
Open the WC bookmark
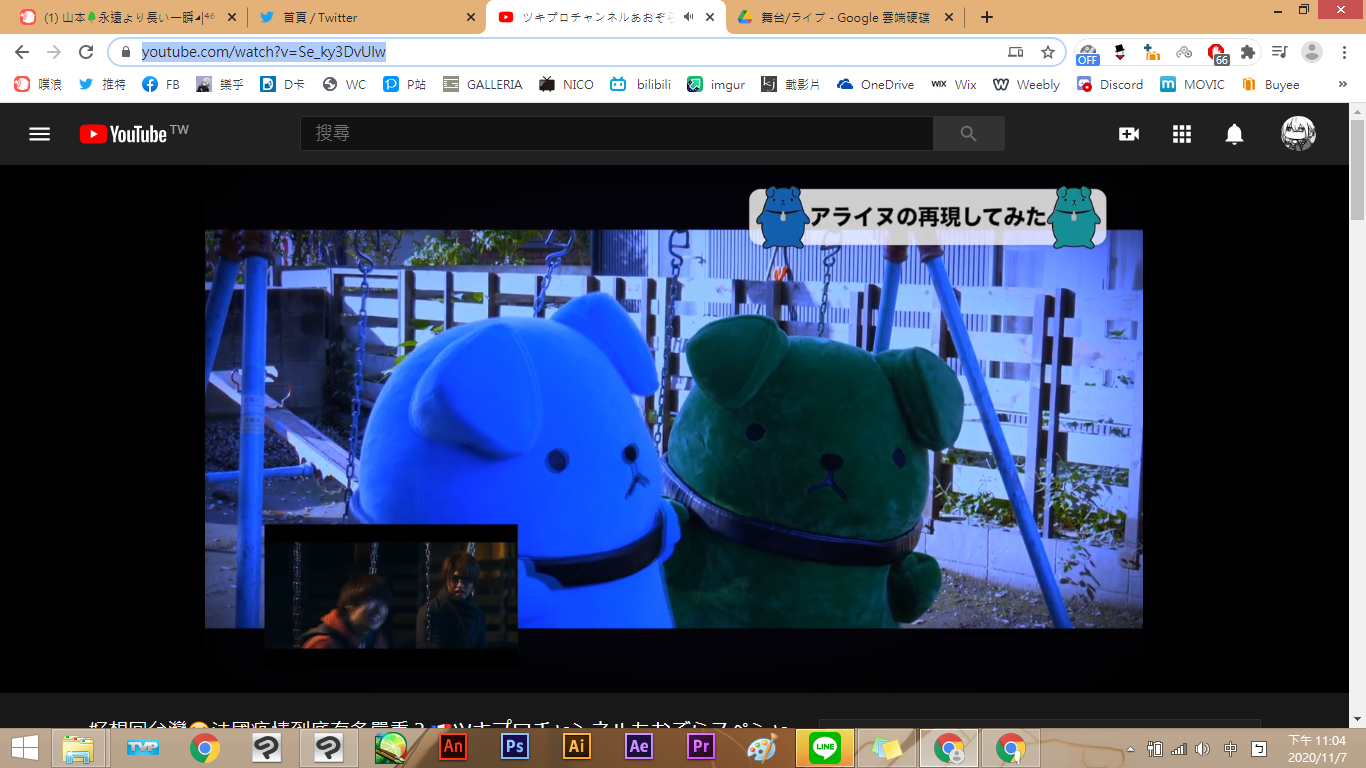tap(344, 85)
